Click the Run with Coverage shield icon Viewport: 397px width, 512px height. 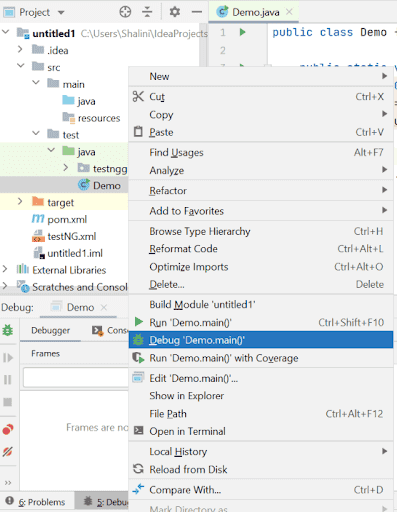[x=138, y=358]
